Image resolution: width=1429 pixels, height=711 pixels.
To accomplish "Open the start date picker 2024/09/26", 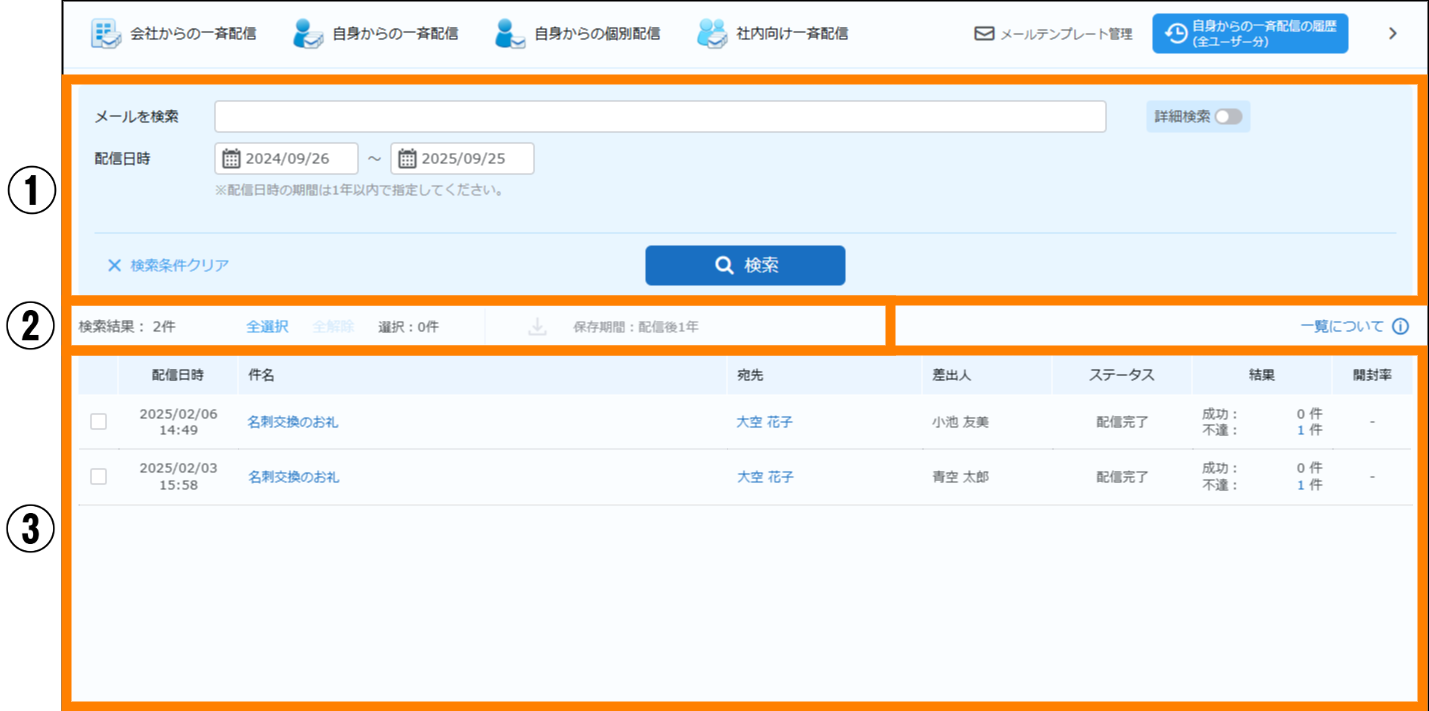I will click(286, 159).
